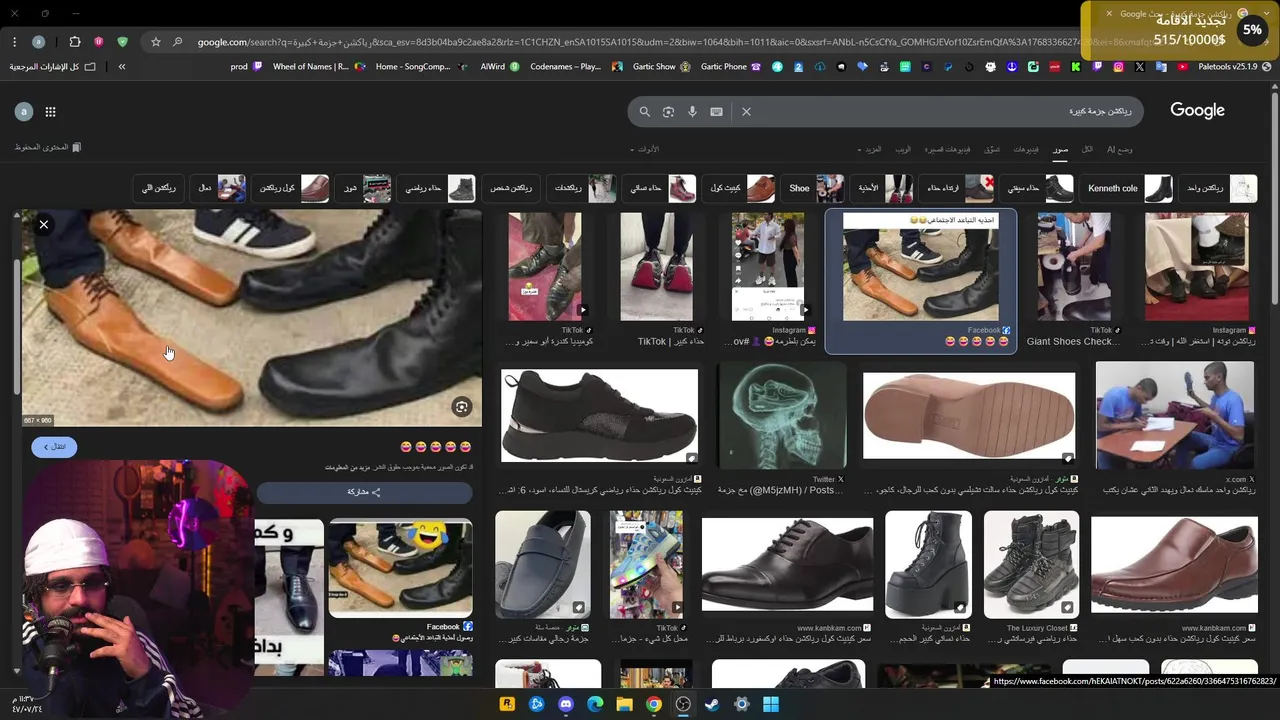Select the Kenneth cole filter chip
The image size is (1280, 720).
point(1129,188)
